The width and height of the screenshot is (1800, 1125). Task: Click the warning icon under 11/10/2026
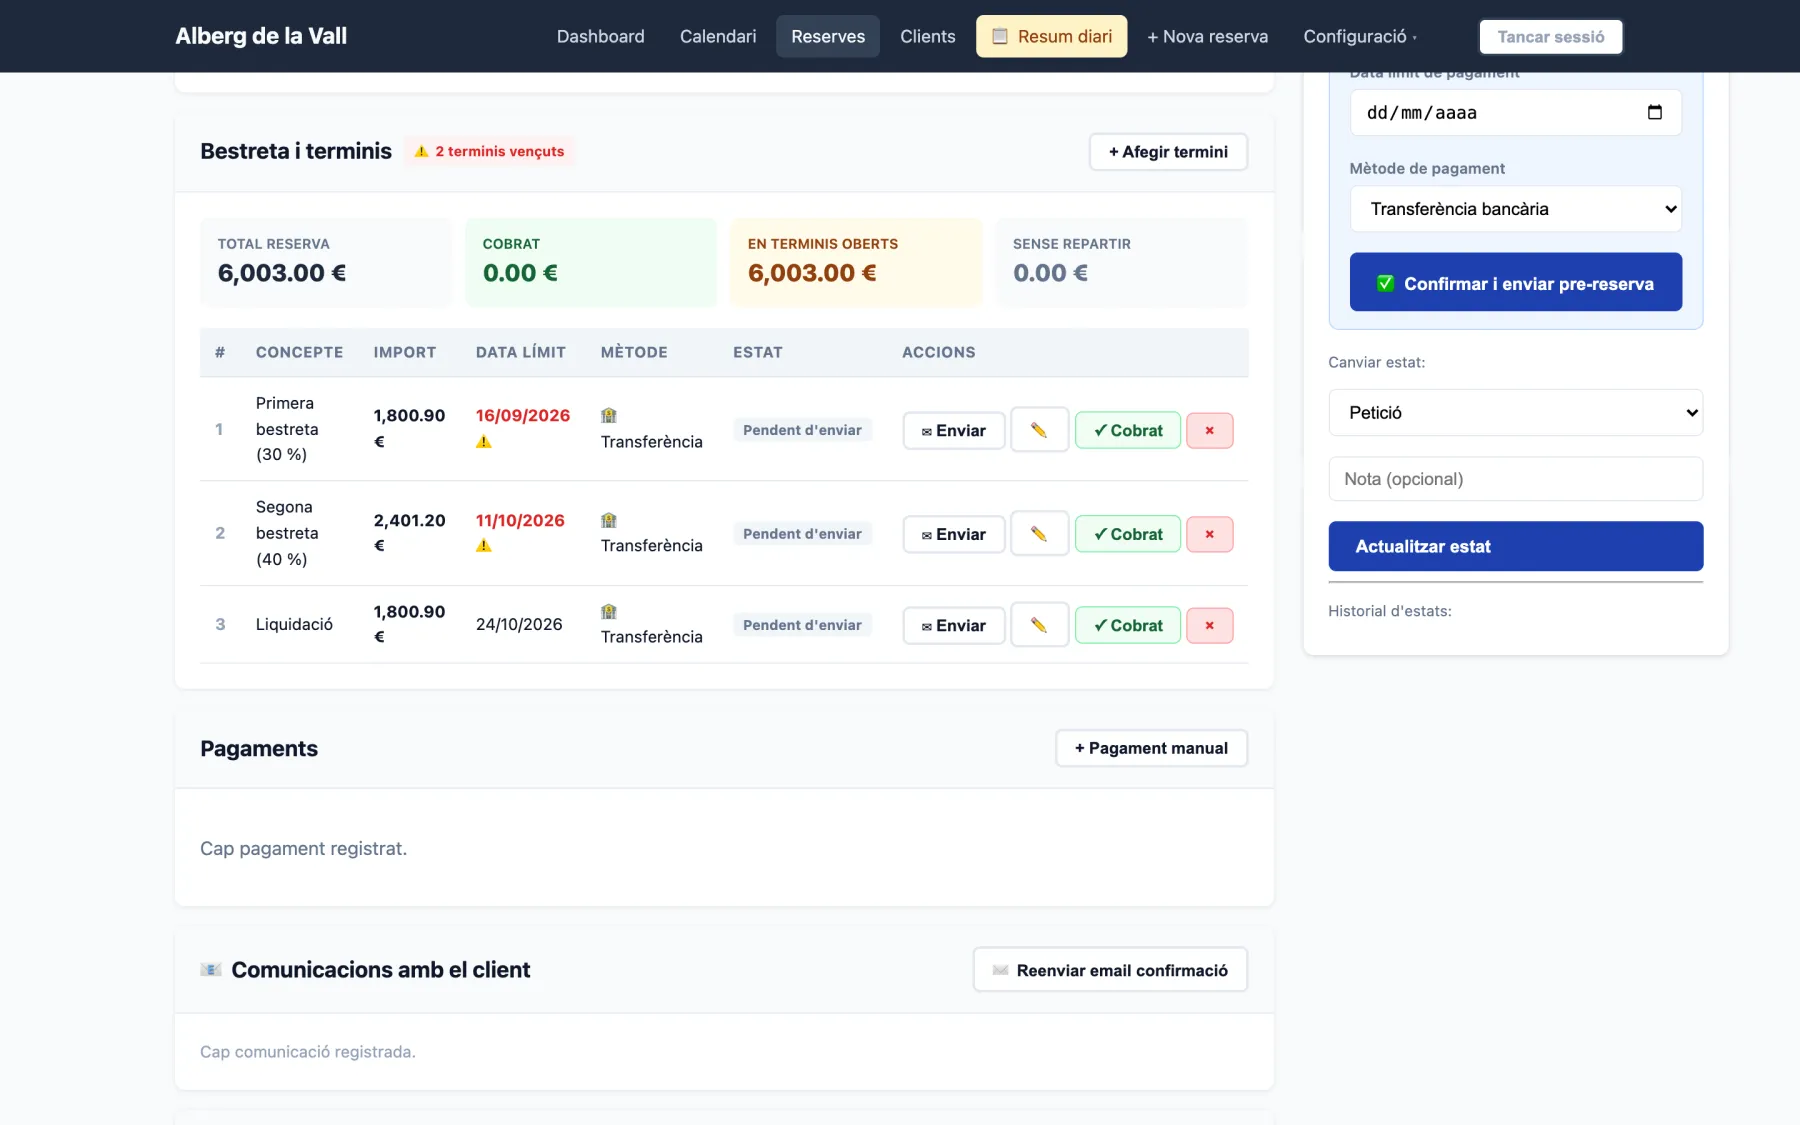(x=484, y=546)
